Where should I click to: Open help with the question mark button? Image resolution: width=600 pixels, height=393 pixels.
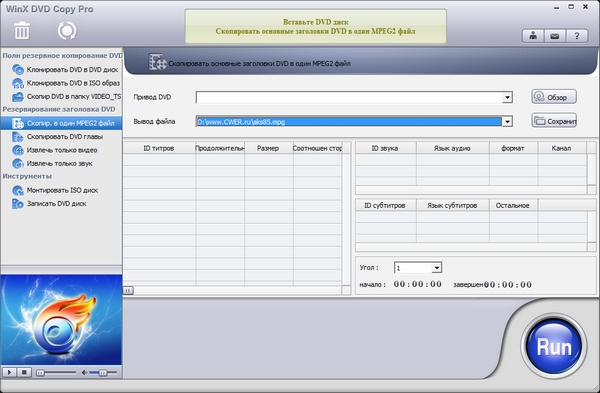coord(577,36)
